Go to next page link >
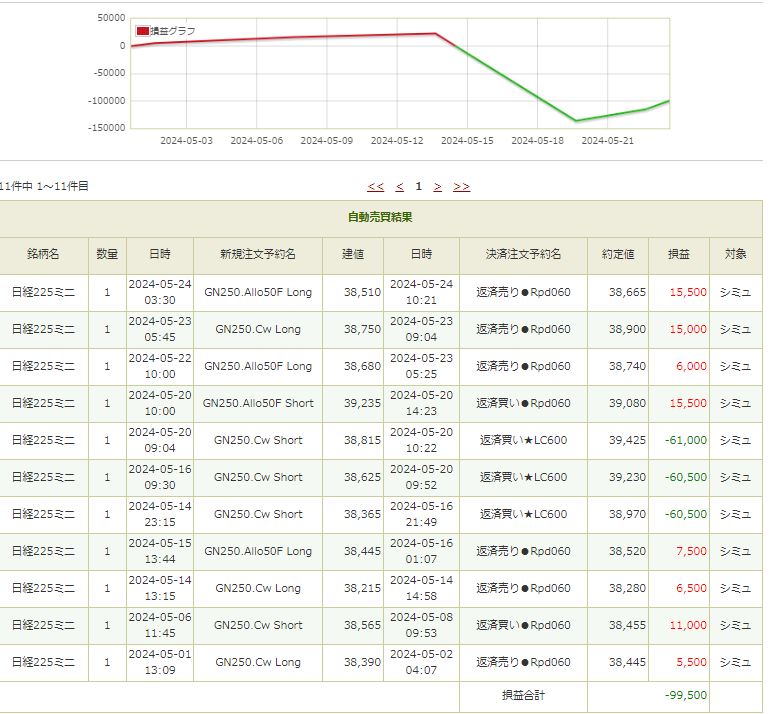The image size is (775, 714). point(437,186)
